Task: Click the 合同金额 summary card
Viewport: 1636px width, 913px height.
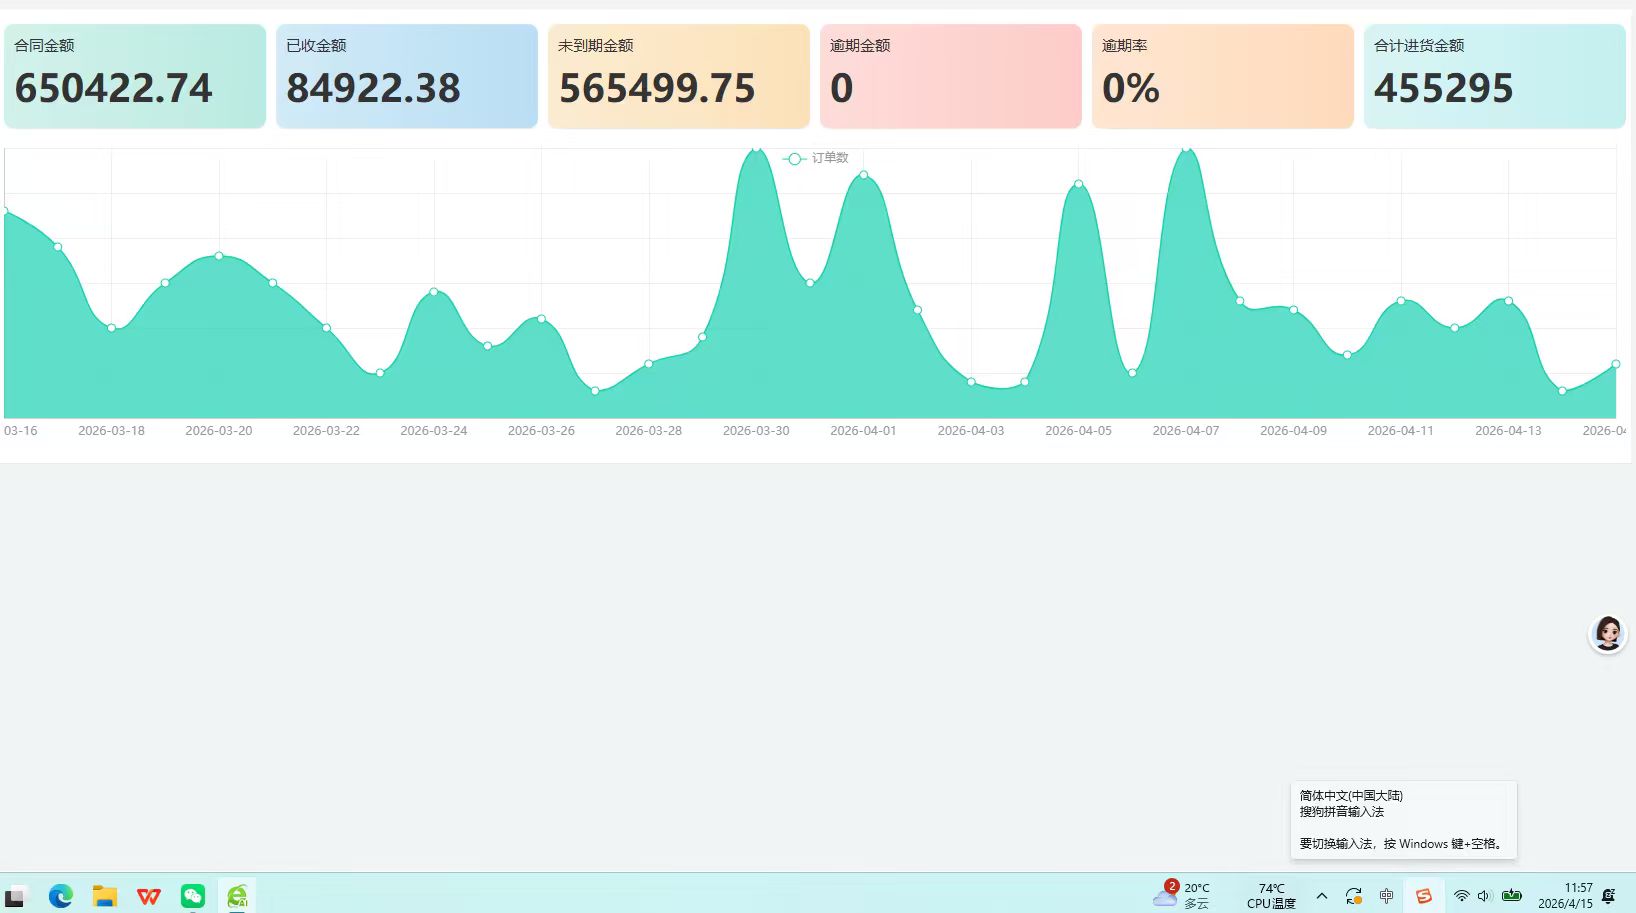Action: click(135, 76)
